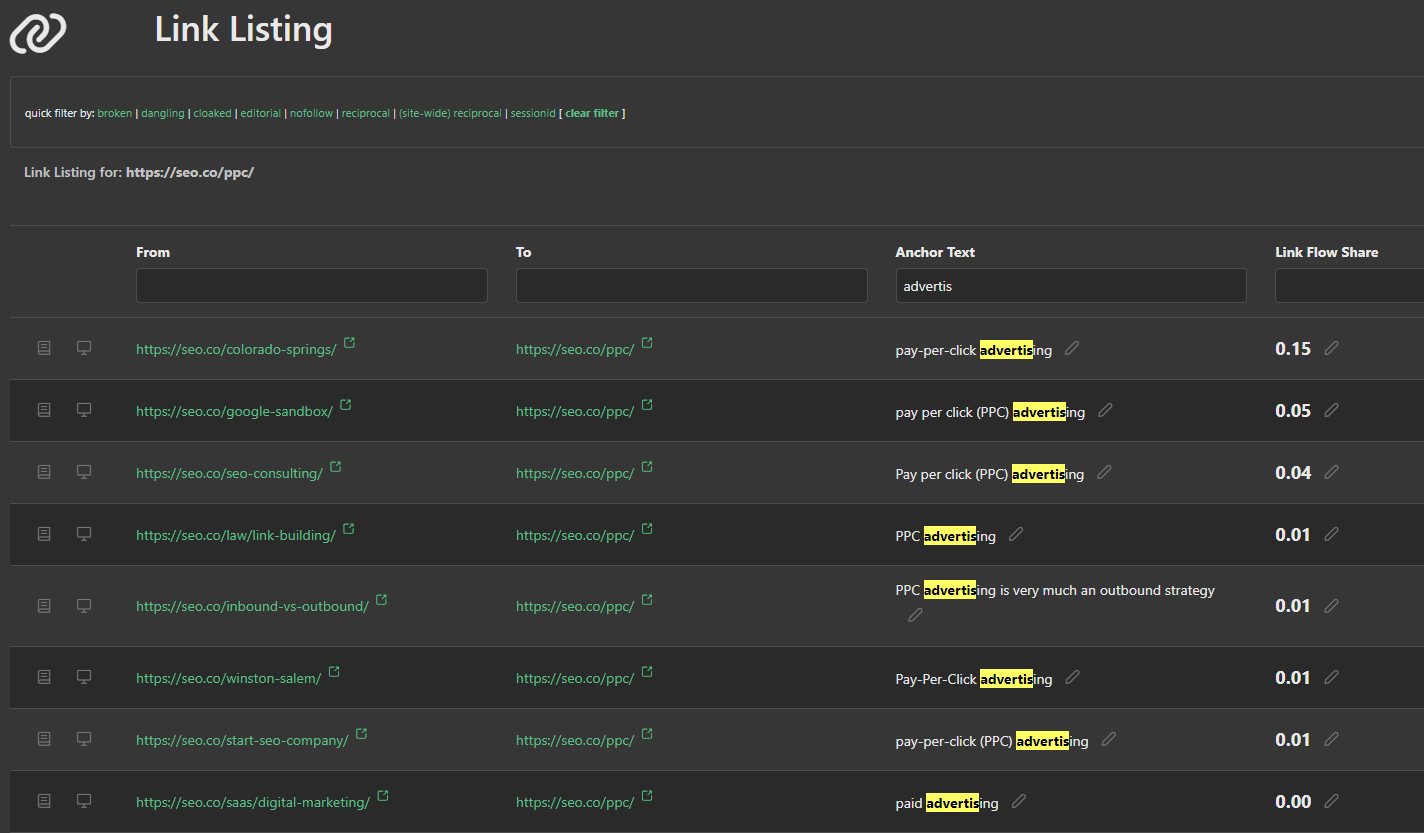Click the chain-link logo icon
Image resolution: width=1424 pixels, height=833 pixels.
pos(38,32)
